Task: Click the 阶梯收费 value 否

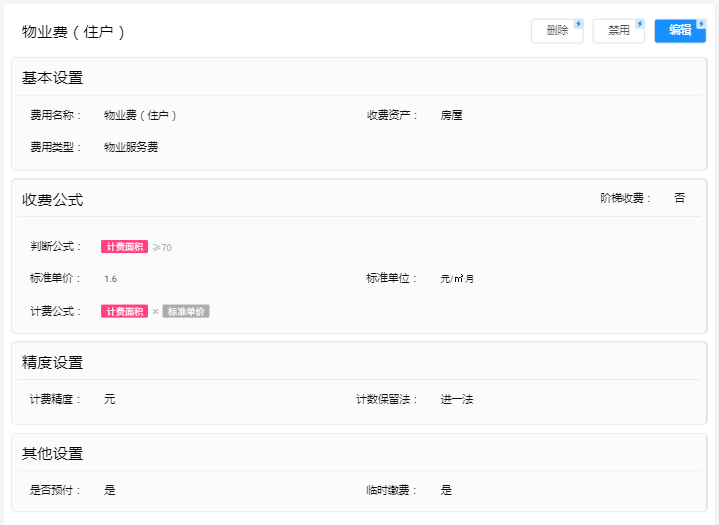Action: point(679,198)
